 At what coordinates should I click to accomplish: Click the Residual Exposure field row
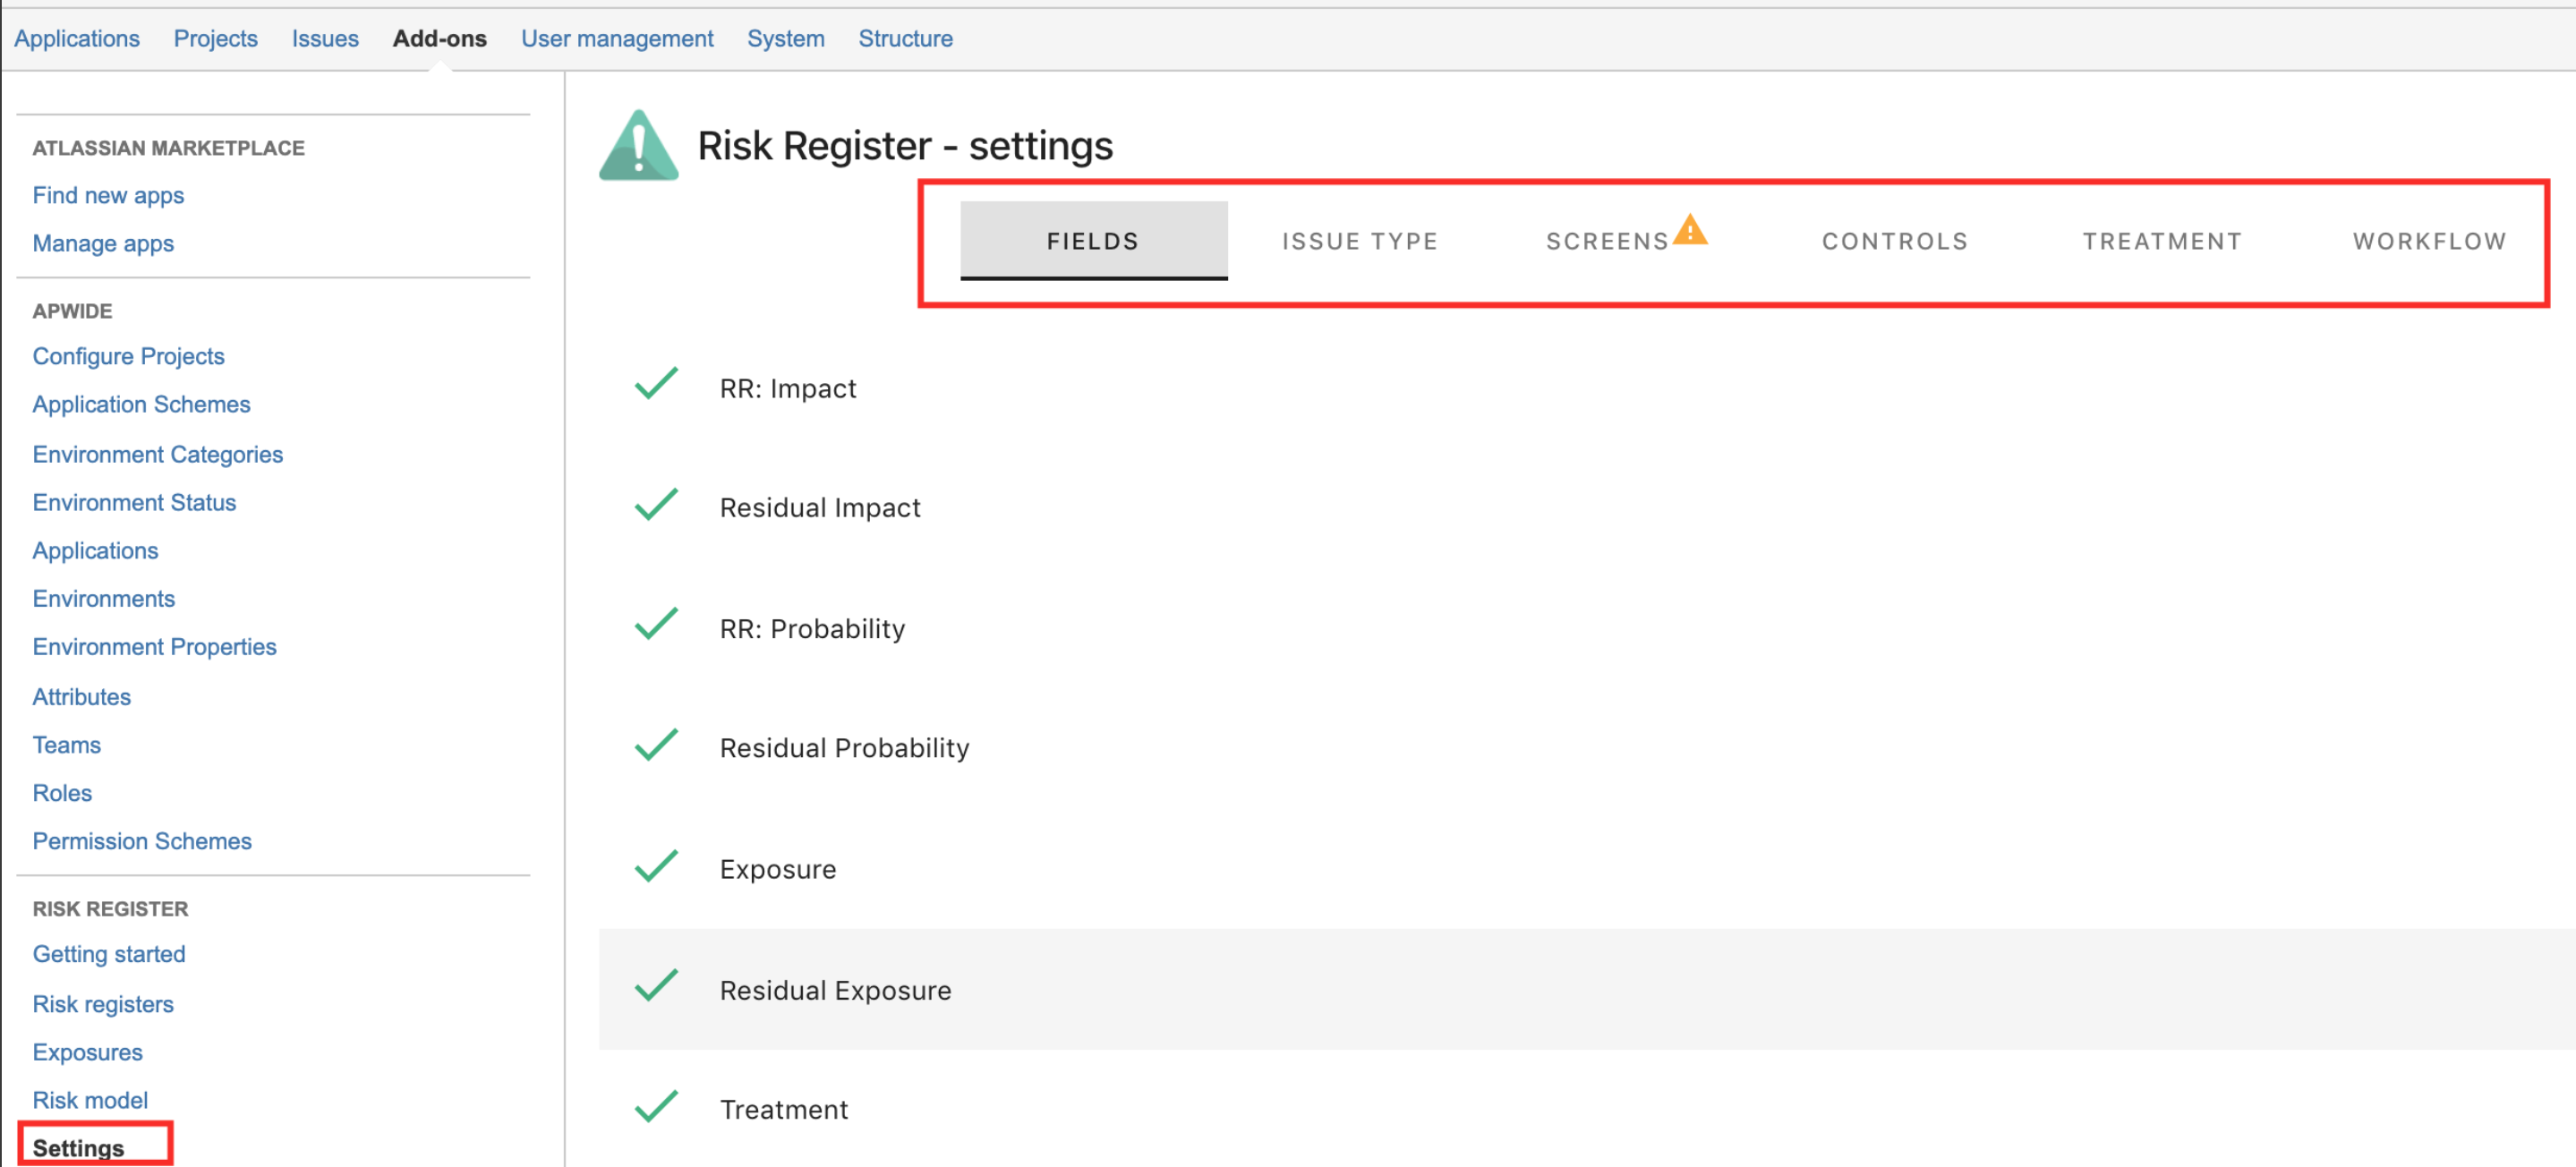1587,989
